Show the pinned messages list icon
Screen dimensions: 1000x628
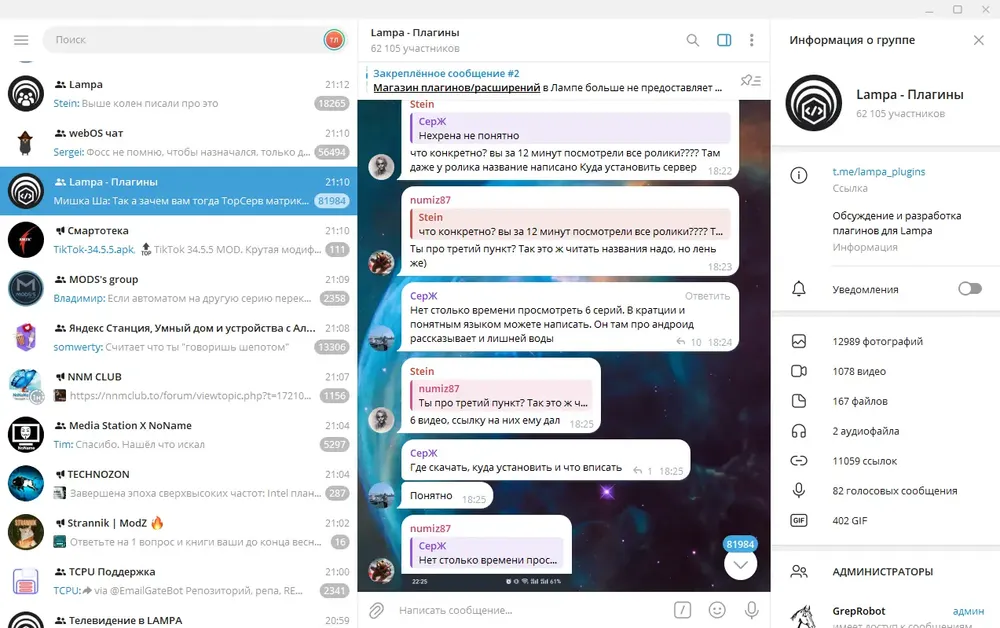(x=751, y=80)
